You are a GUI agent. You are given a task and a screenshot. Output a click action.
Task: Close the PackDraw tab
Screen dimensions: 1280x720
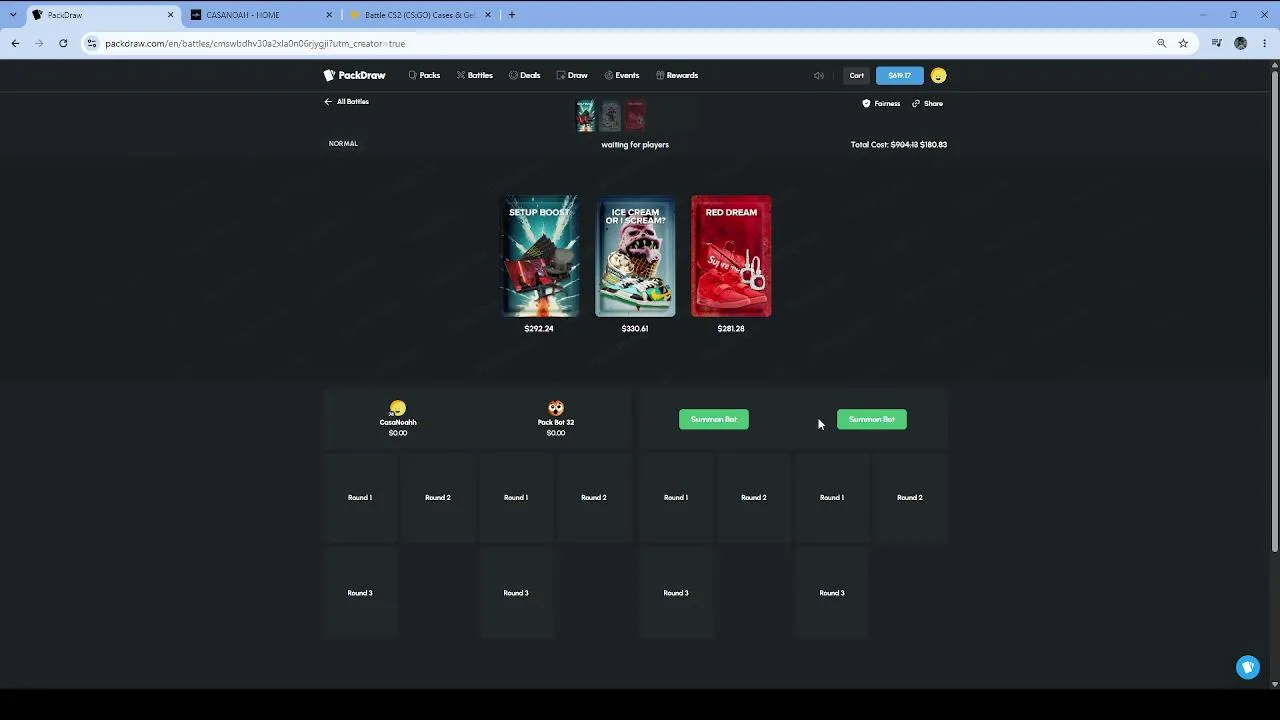170,15
